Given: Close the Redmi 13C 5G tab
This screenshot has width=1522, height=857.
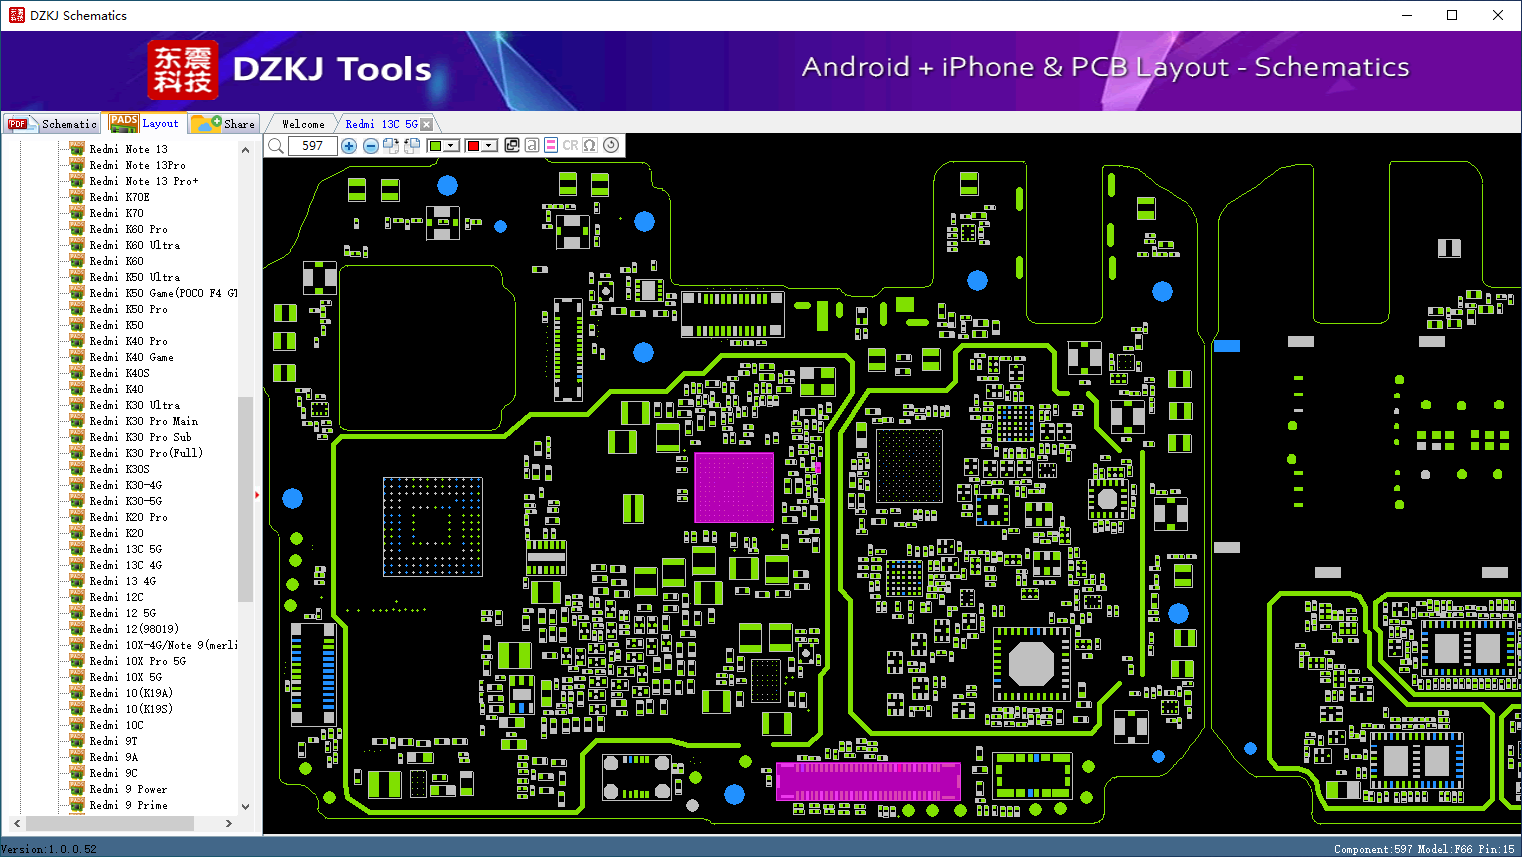Looking at the screenshot, I should click(x=427, y=124).
